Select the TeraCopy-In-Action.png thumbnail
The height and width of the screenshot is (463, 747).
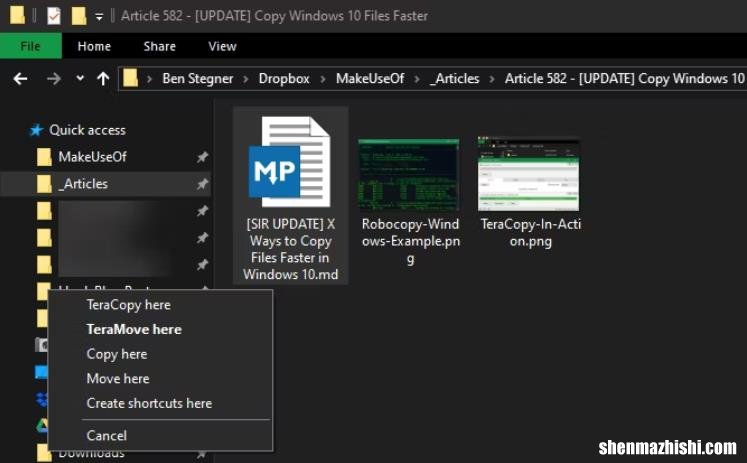coord(528,174)
